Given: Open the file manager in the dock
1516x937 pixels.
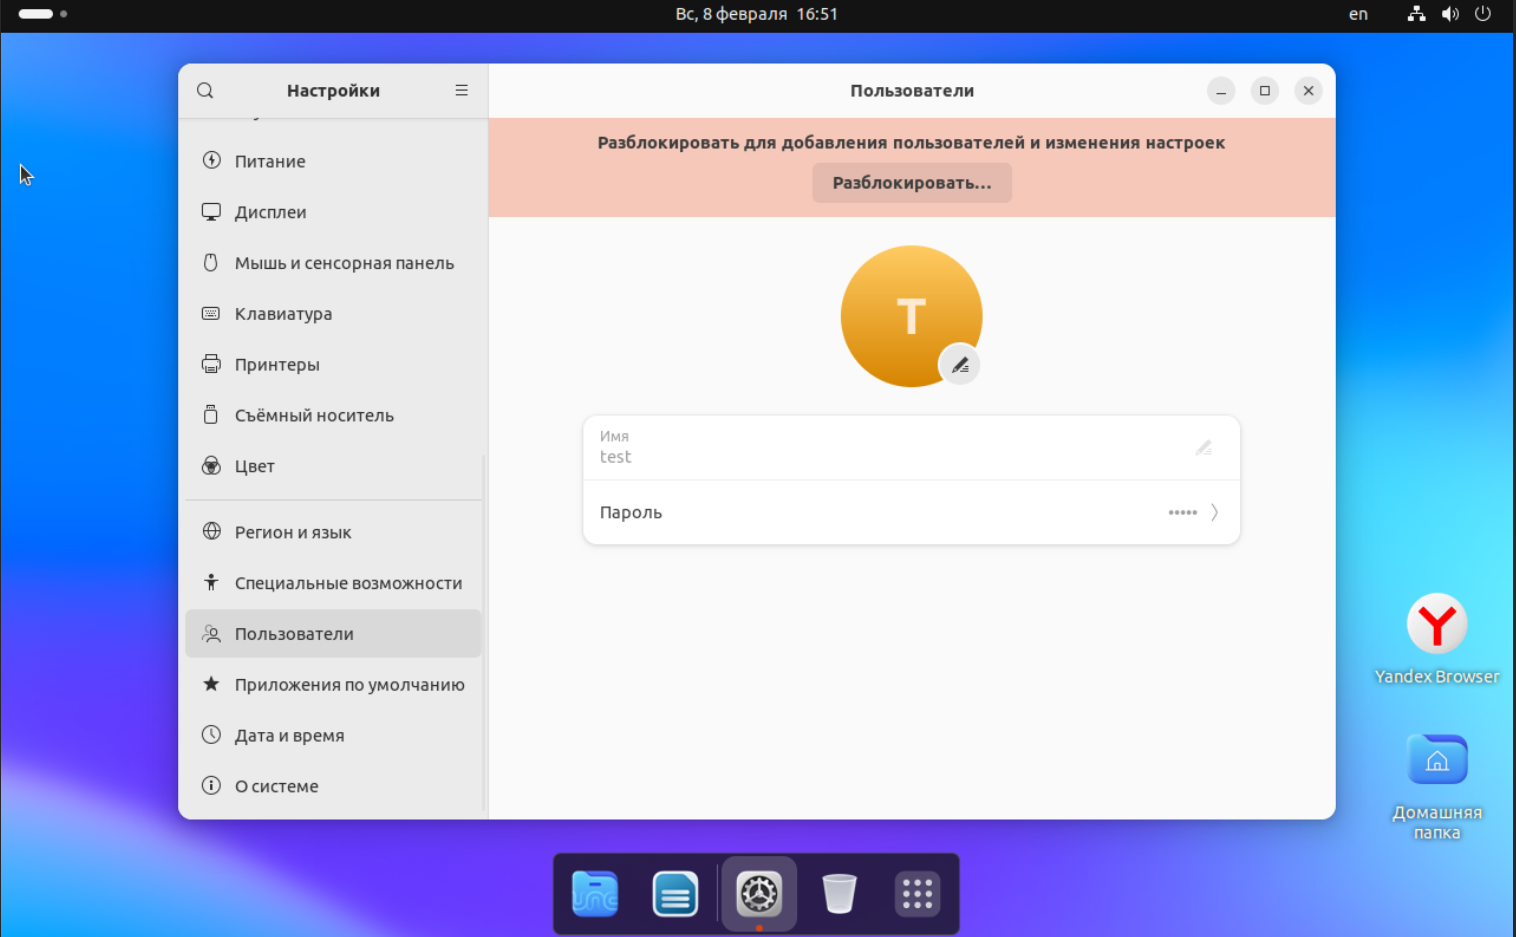Looking at the screenshot, I should (x=595, y=893).
